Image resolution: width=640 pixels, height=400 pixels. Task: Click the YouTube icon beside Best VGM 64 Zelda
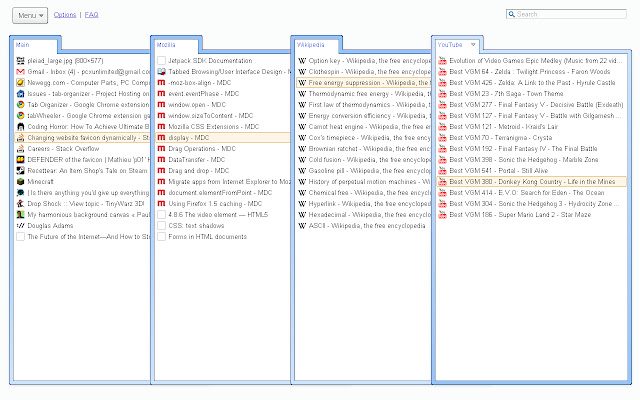tap(442, 72)
